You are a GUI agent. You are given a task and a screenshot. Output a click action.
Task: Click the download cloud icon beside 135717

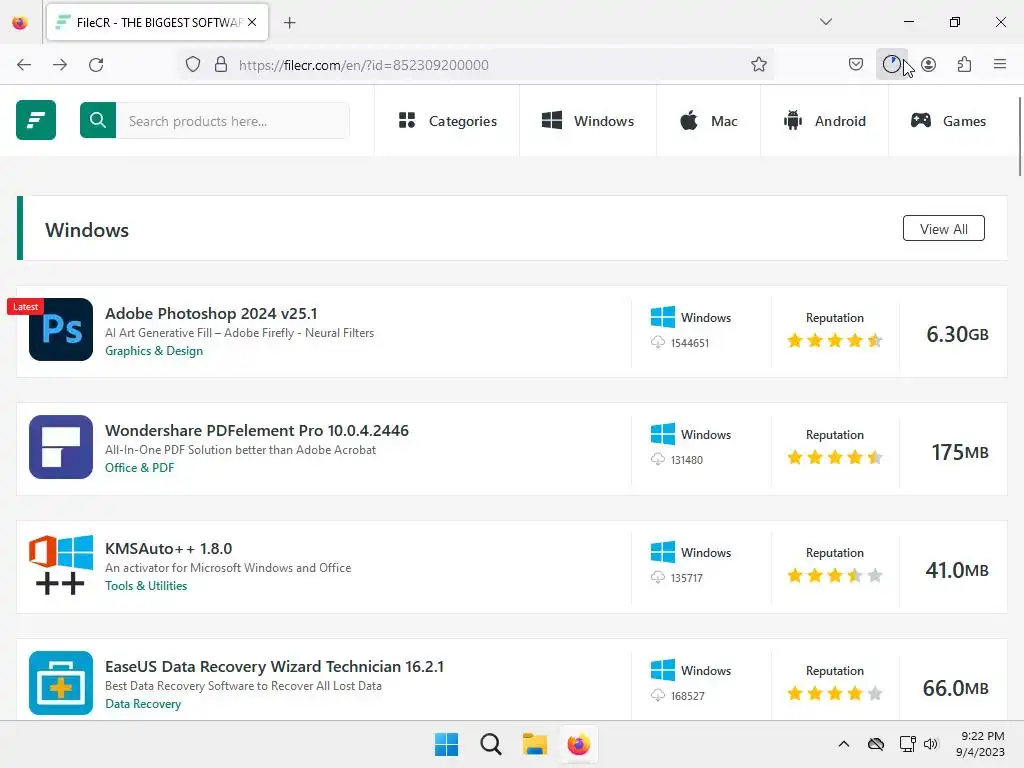[x=658, y=577]
